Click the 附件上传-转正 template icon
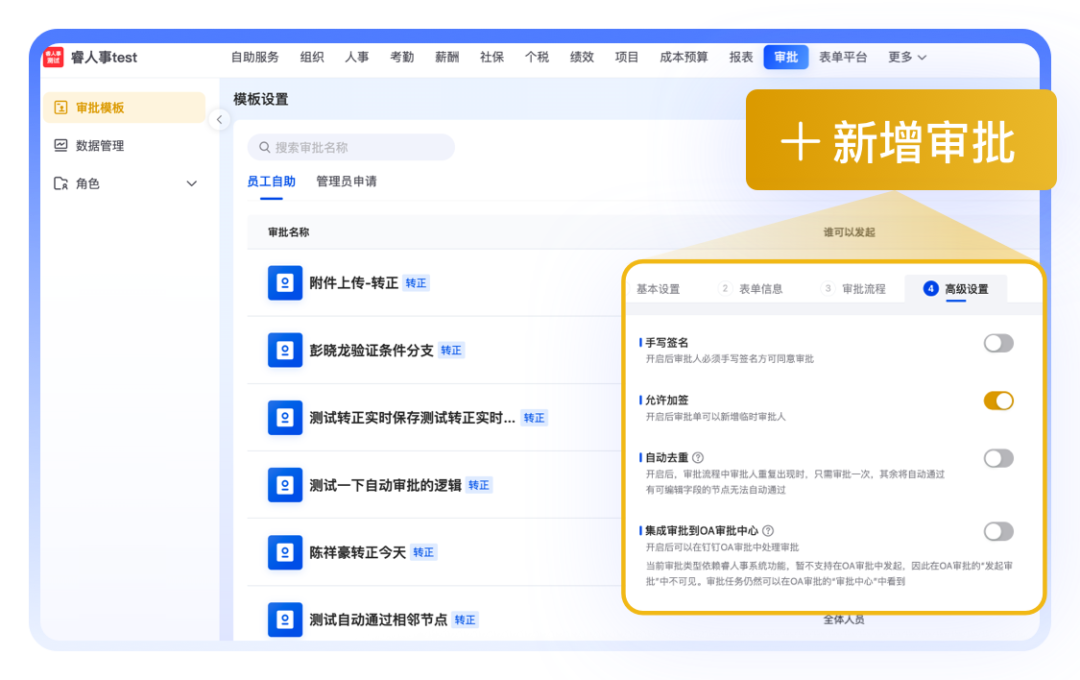Image resolution: width=1080 pixels, height=680 pixels. (x=285, y=283)
